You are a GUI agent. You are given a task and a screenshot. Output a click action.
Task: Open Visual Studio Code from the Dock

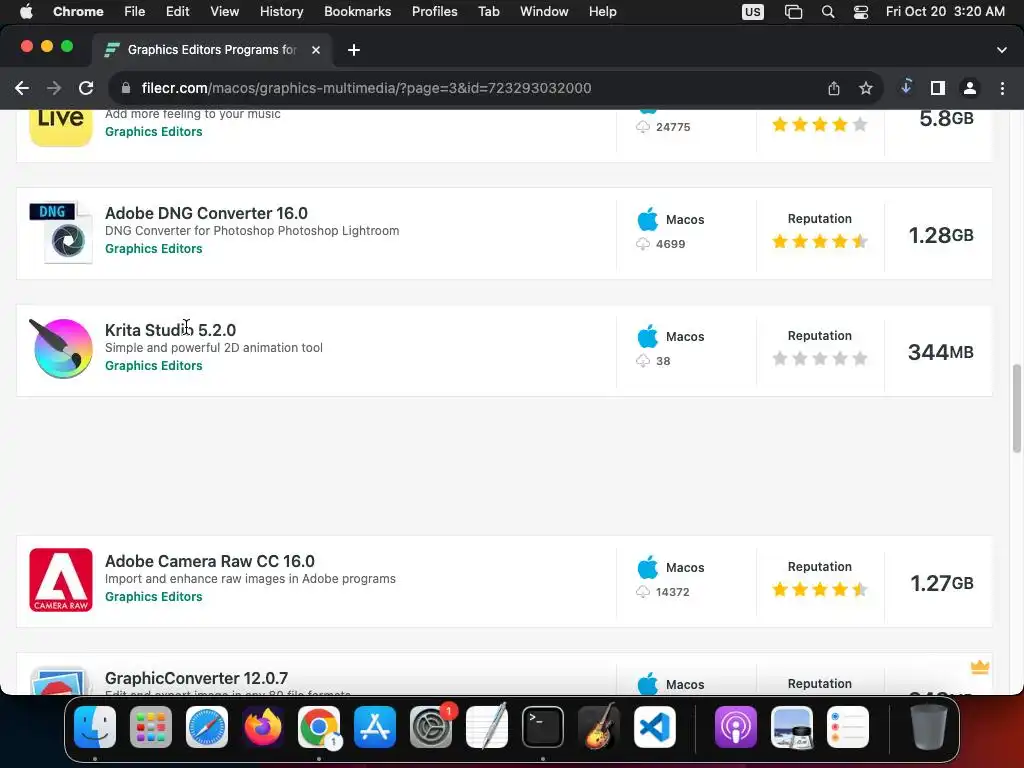point(654,727)
